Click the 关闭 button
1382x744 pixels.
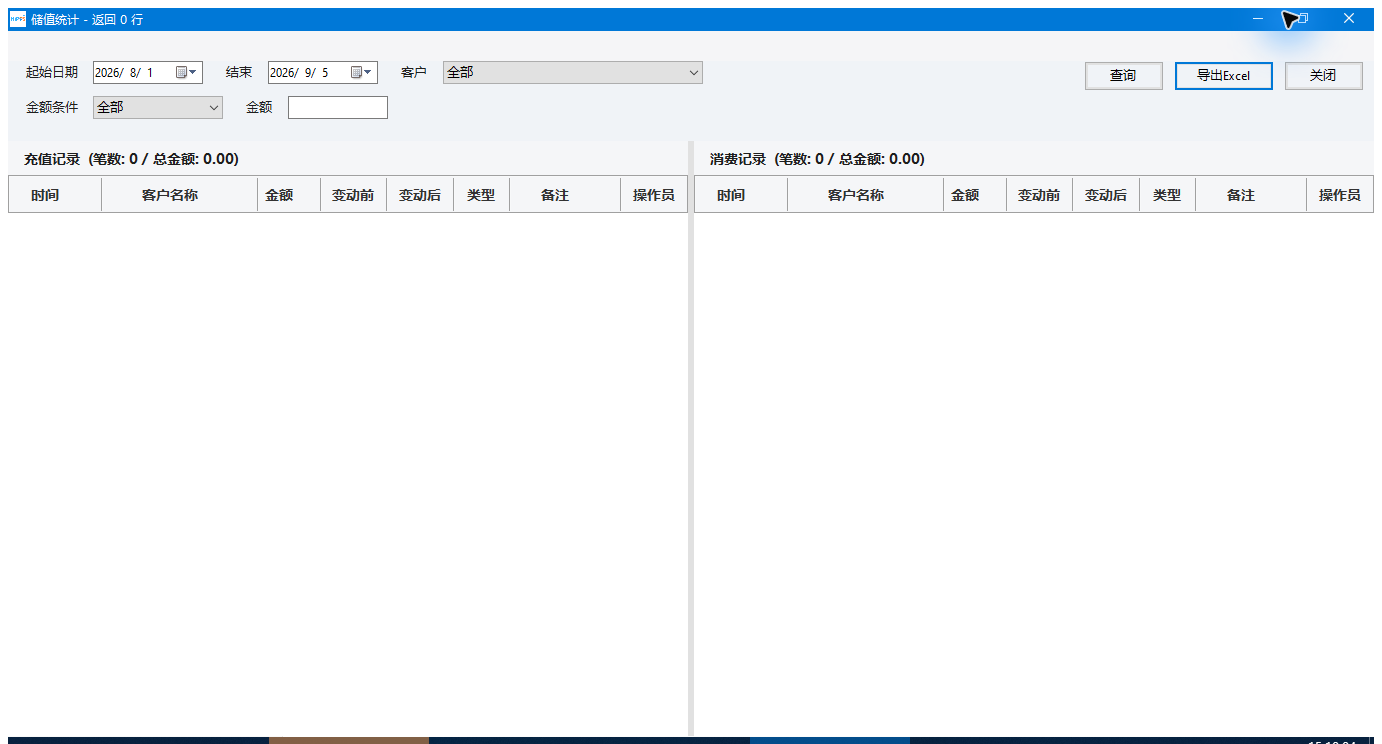pos(1324,76)
